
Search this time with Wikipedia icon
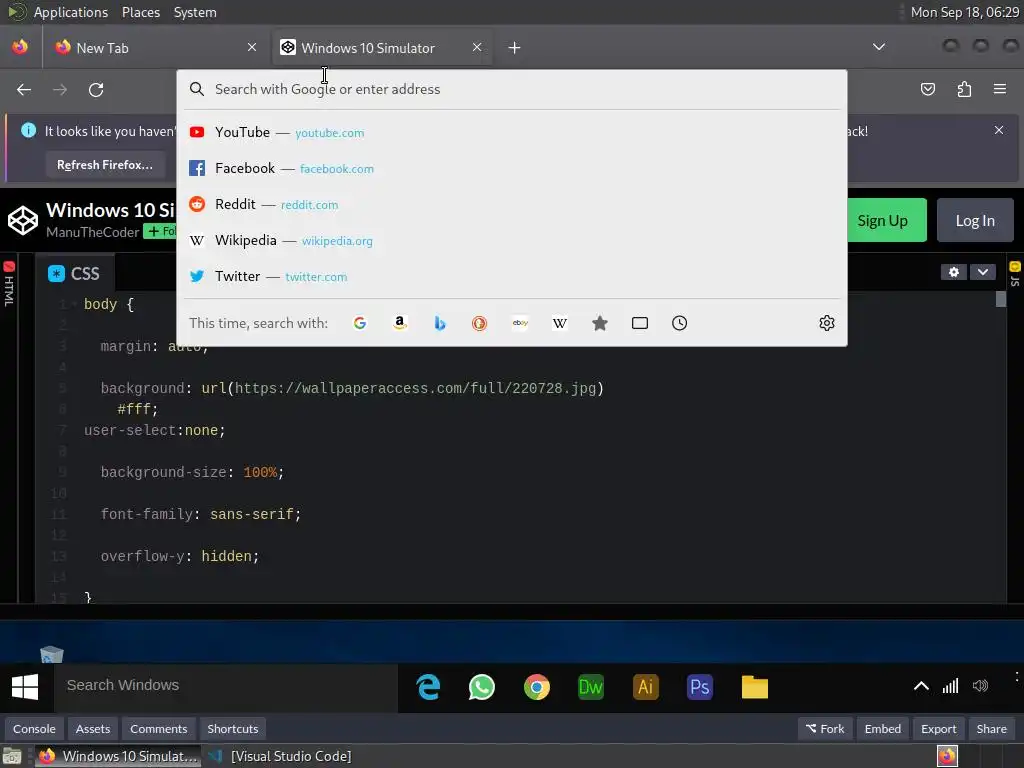coord(560,323)
